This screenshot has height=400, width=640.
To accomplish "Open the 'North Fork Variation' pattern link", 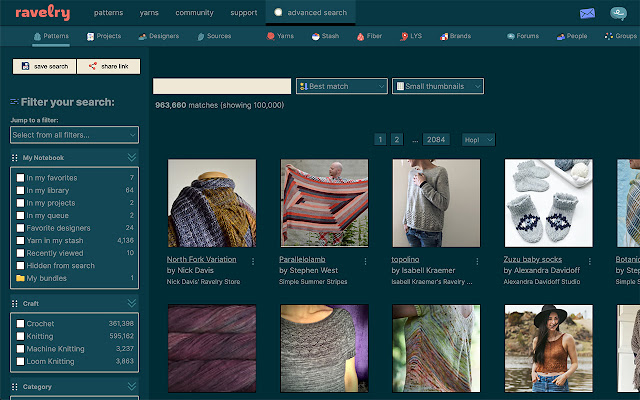I will coord(201,259).
